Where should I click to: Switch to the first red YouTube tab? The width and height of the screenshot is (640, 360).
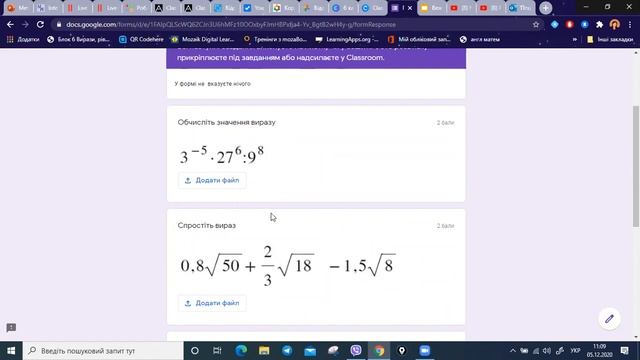click(x=460, y=8)
